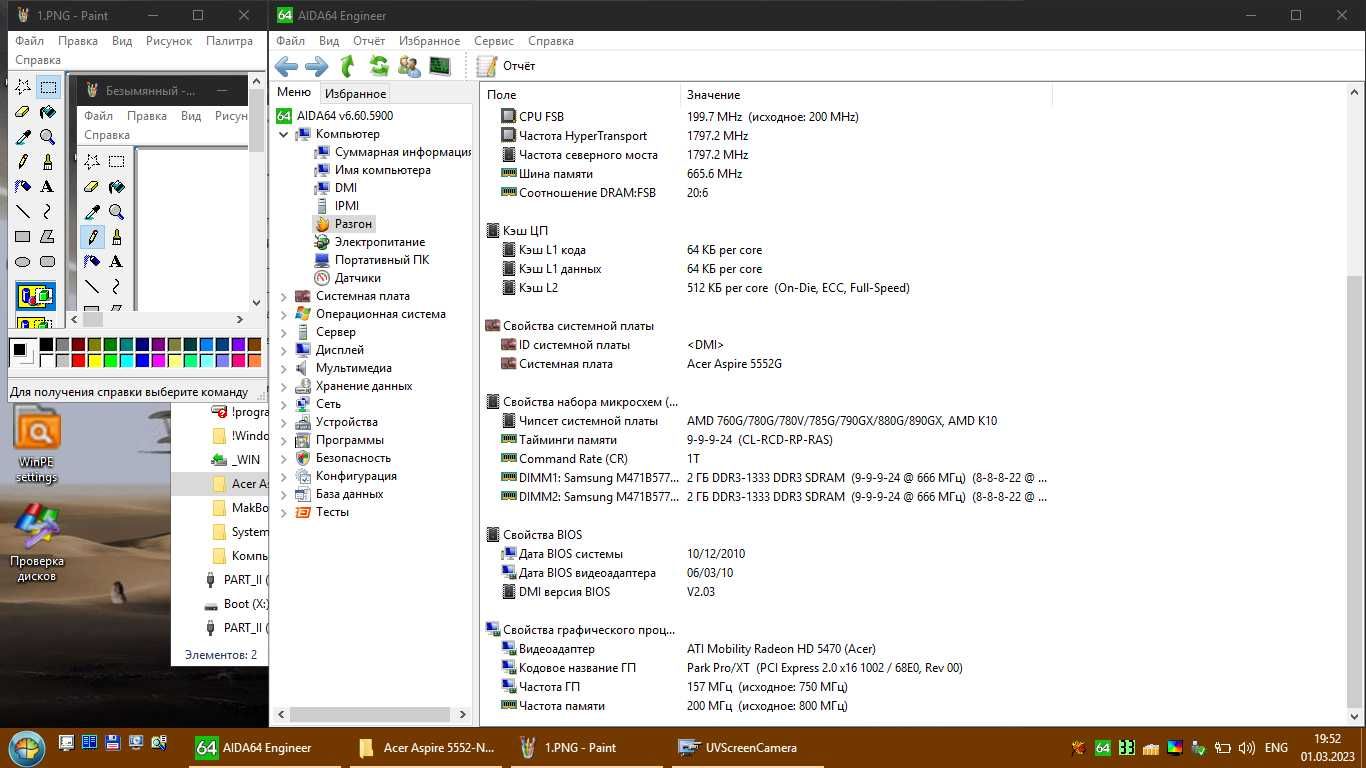Click the AIDA64 forward arrow
Screen dimensions: 1366x768
click(x=316, y=66)
